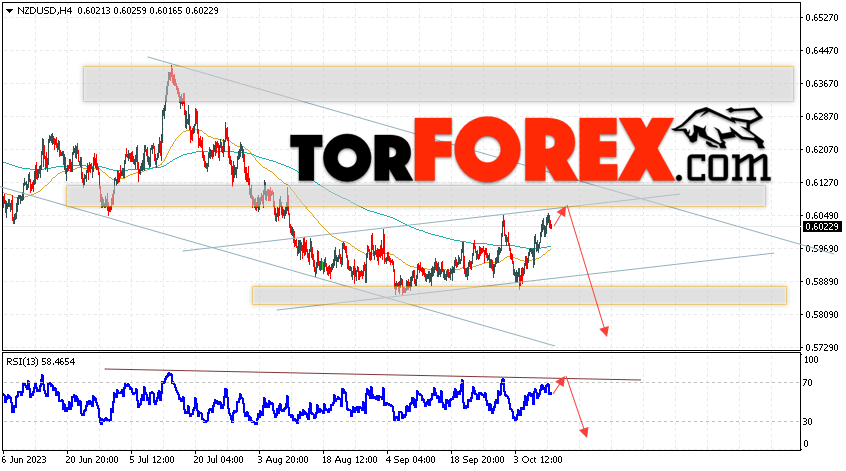This screenshot has height=471, width=846.
Task: Select the 20 Jul 04:00 date label
Action: tap(218, 460)
